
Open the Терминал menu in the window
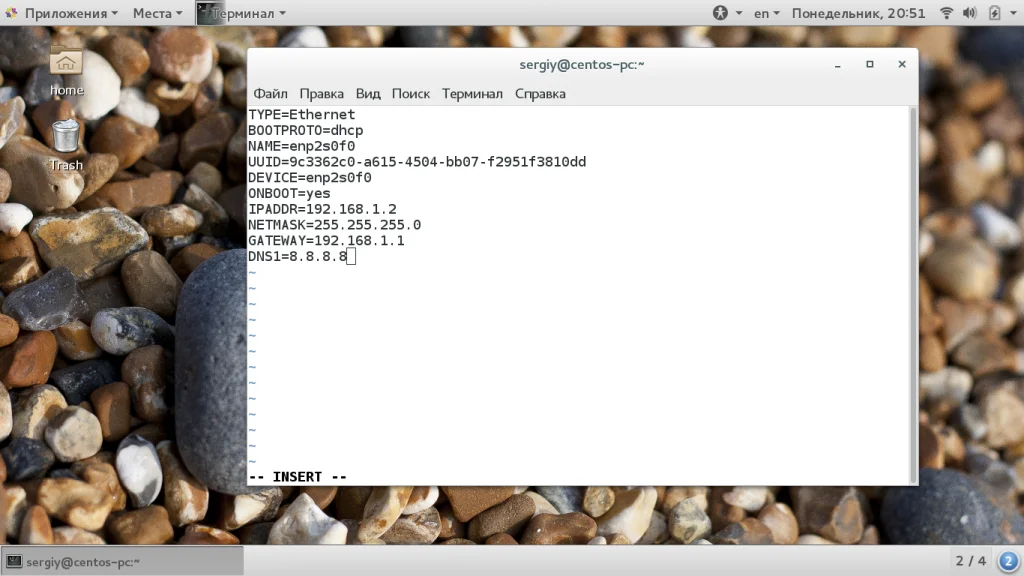point(472,94)
